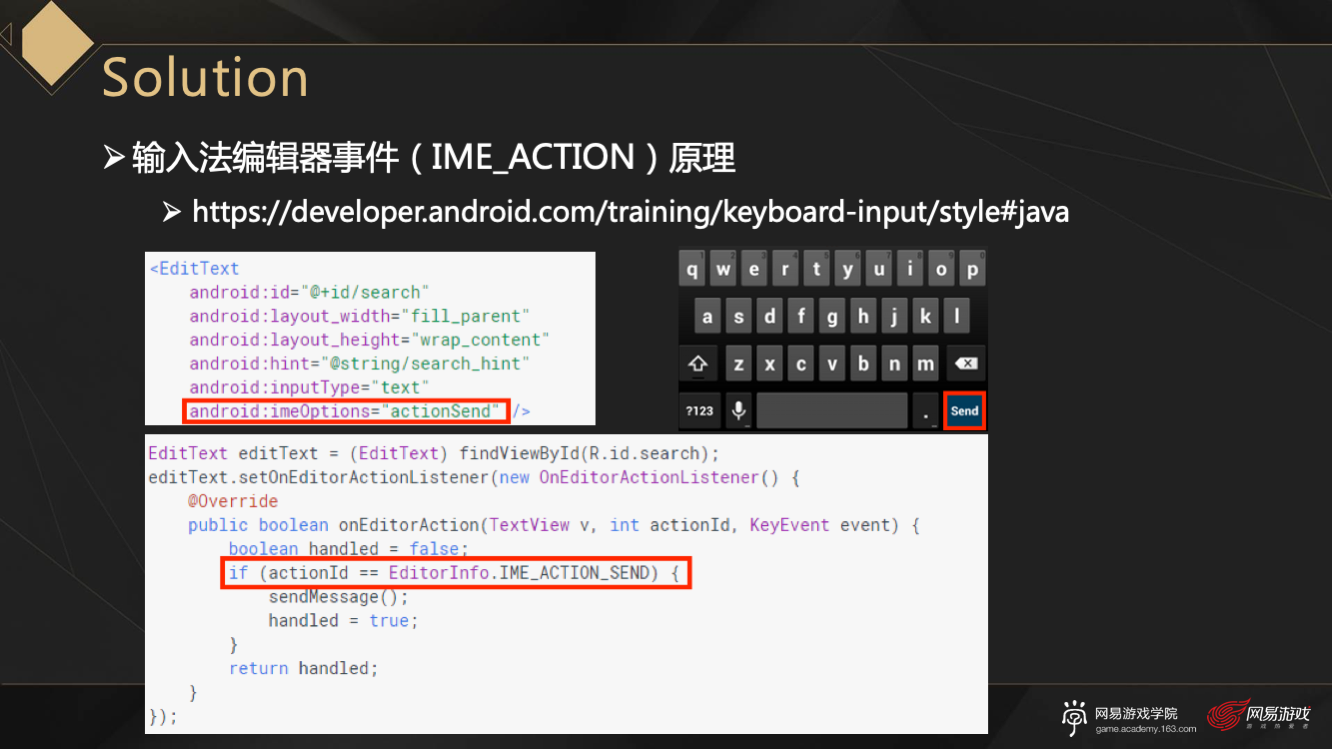Tap the letter p key

click(x=971, y=270)
